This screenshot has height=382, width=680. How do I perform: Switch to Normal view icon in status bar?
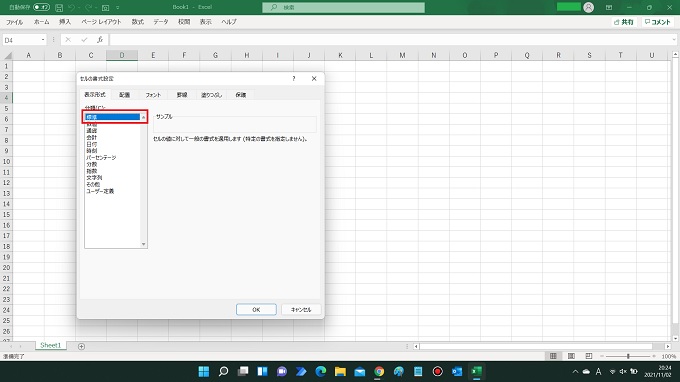click(x=553, y=356)
